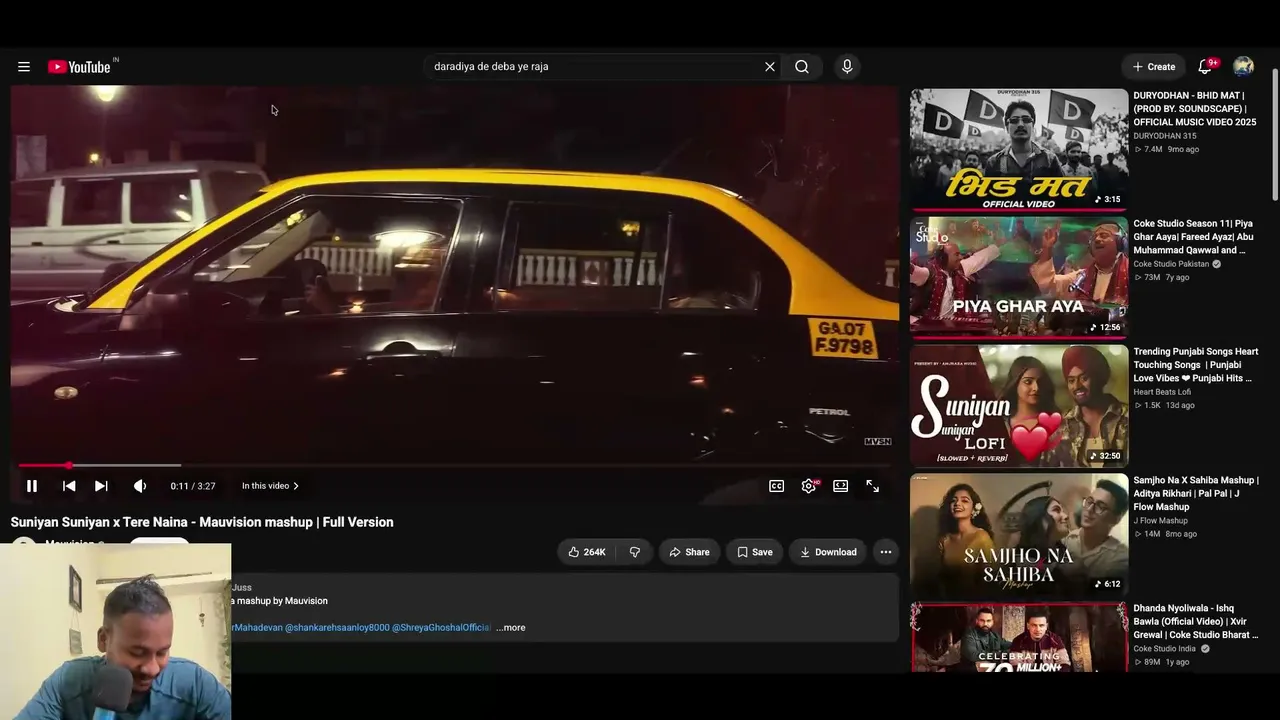Open the Samjho Na Sahiba thumbnail

pyautogui.click(x=1019, y=534)
